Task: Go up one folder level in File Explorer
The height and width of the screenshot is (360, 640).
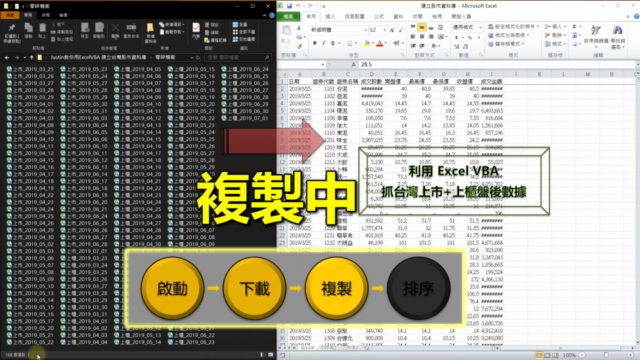Action: 31,58
